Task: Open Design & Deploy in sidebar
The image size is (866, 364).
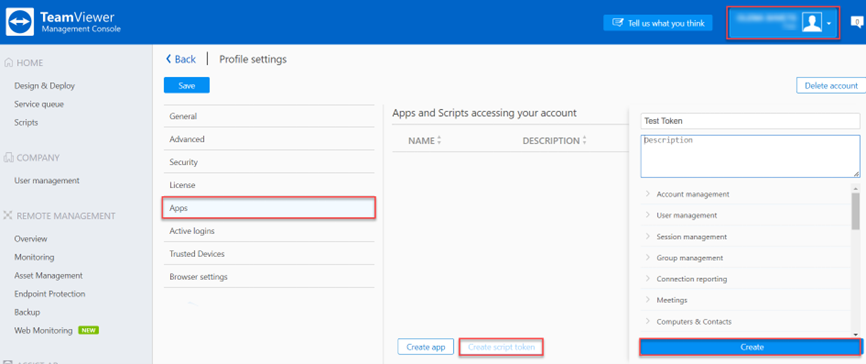Action: 45,86
